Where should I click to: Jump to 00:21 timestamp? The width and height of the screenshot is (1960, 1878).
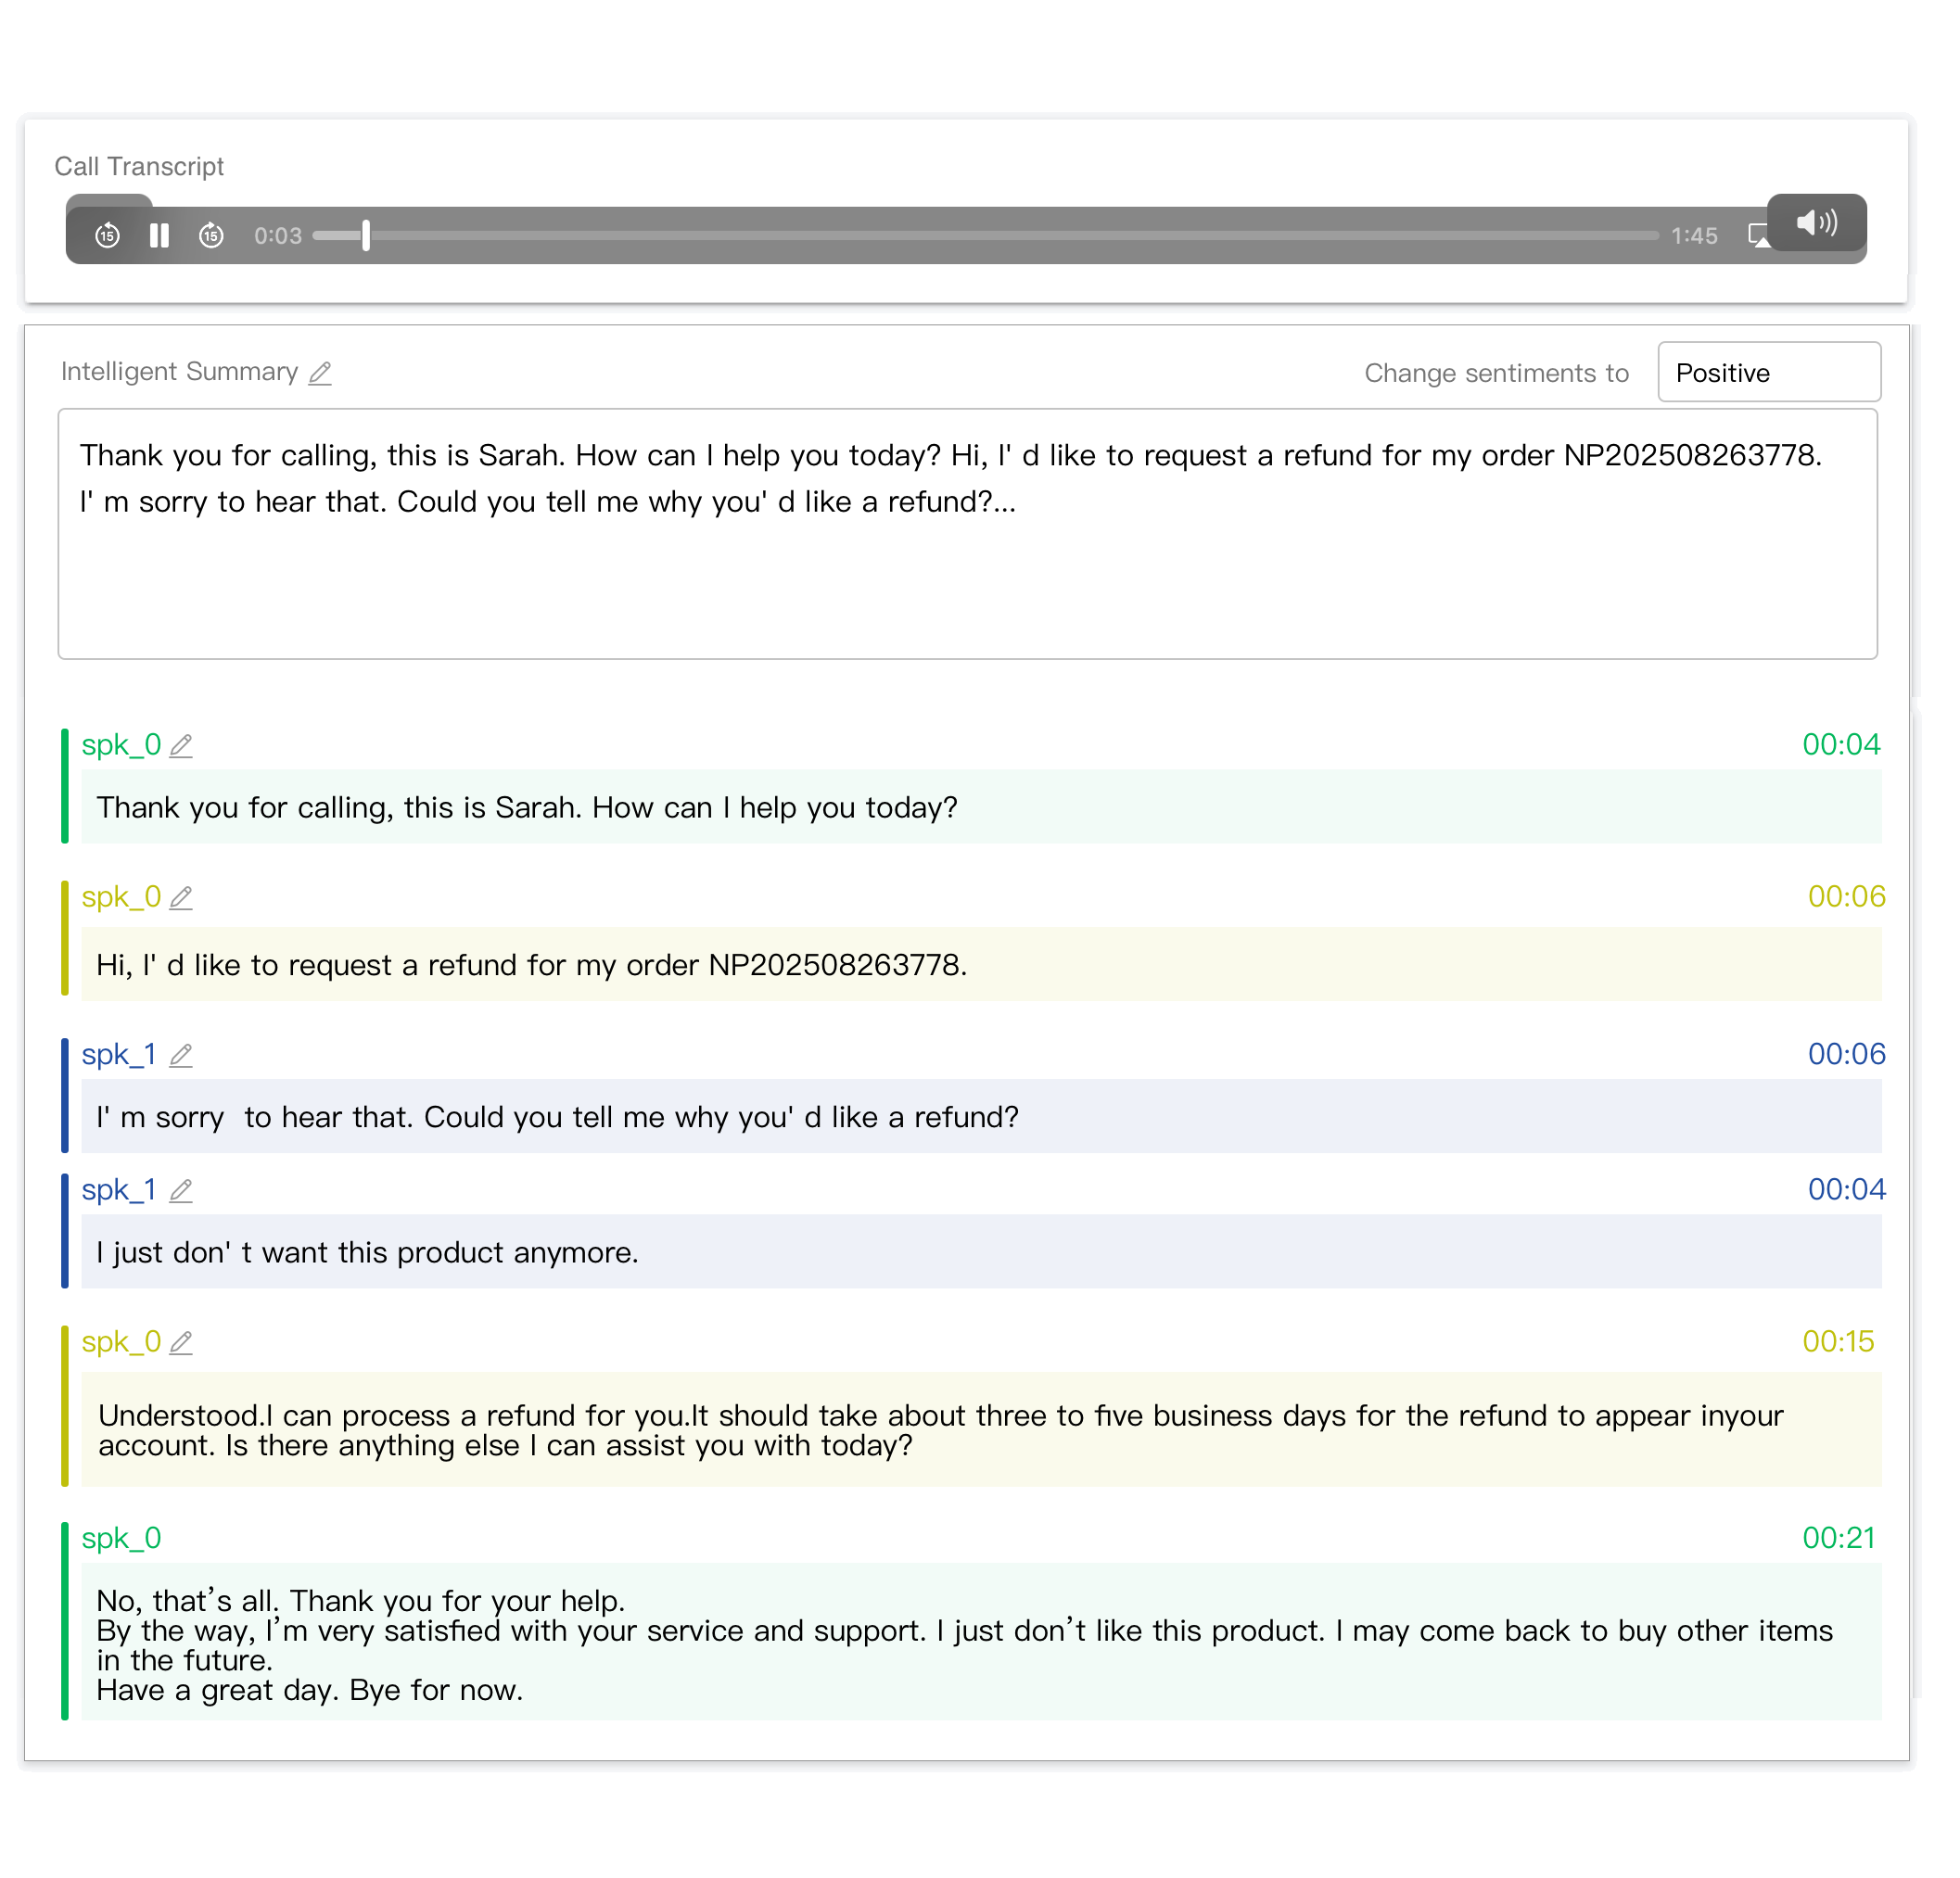[1838, 1538]
